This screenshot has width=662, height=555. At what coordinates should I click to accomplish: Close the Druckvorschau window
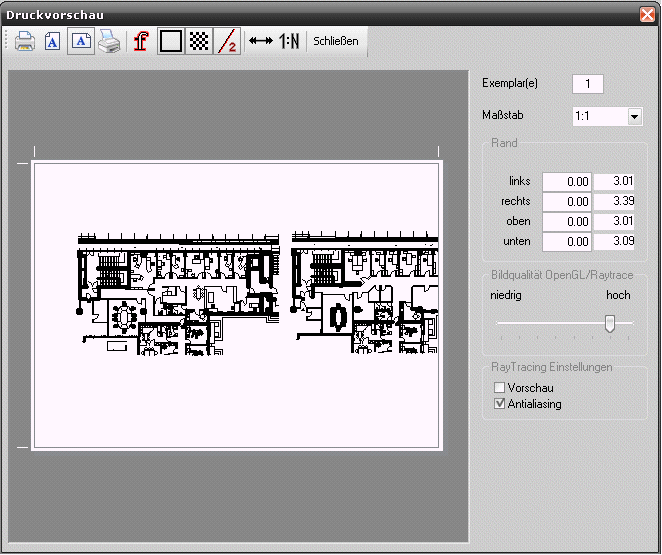(647, 14)
